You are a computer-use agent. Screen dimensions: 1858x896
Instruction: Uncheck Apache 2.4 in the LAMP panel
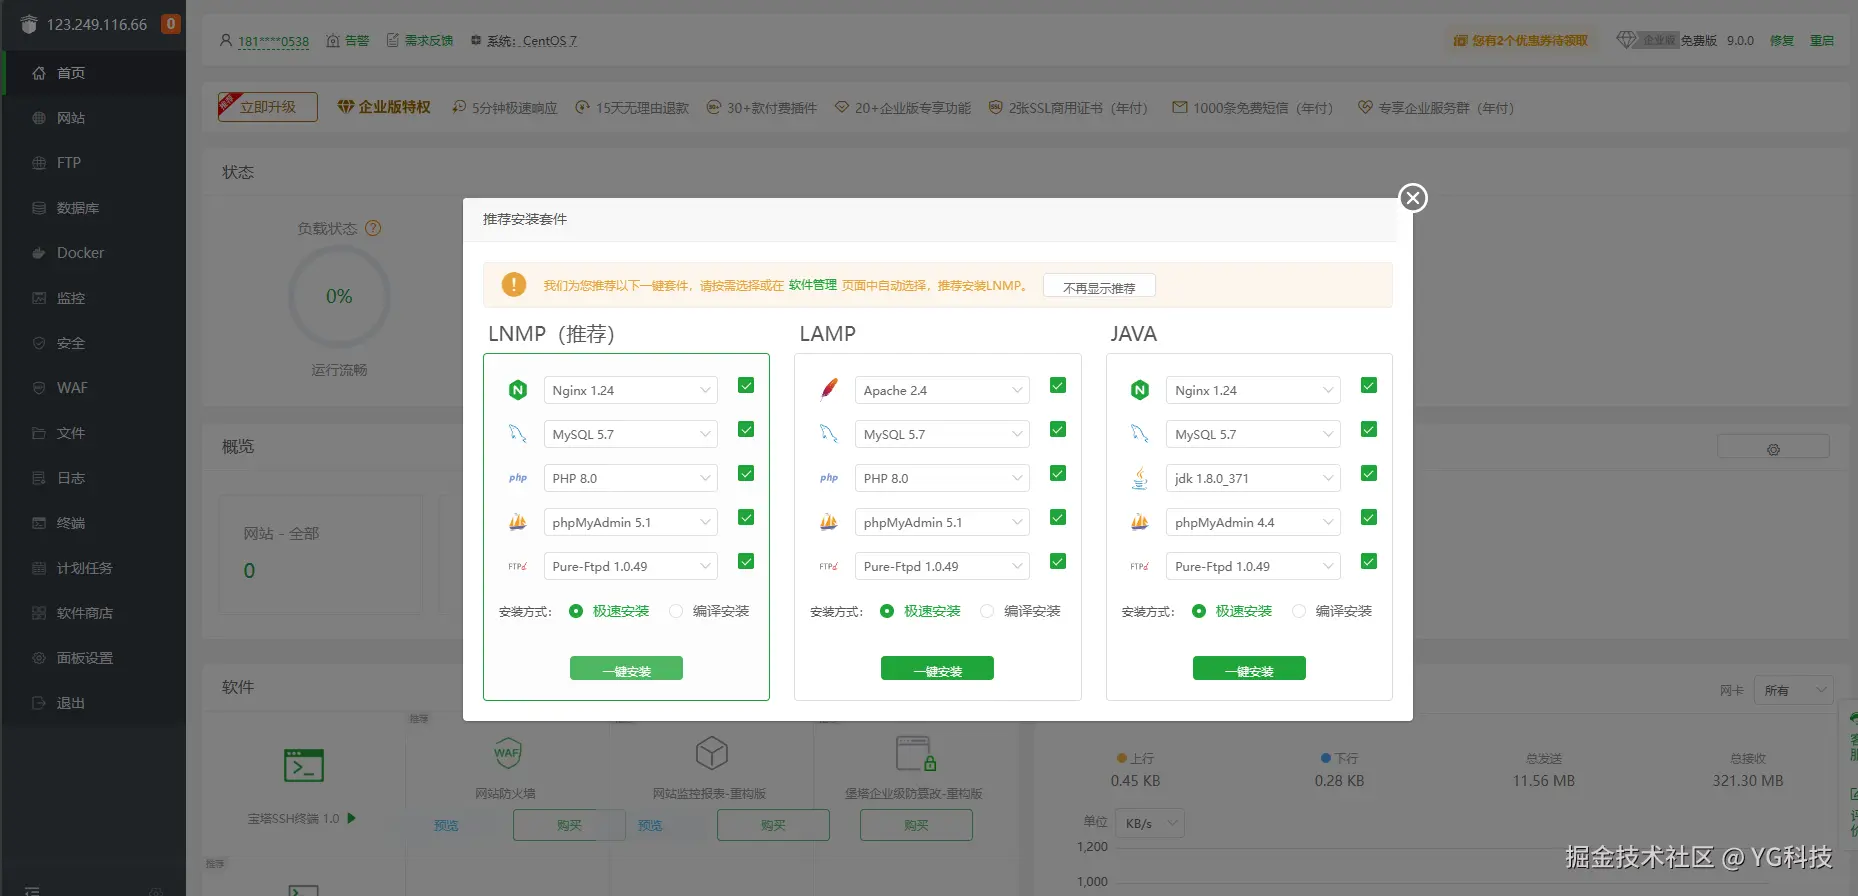click(1058, 386)
